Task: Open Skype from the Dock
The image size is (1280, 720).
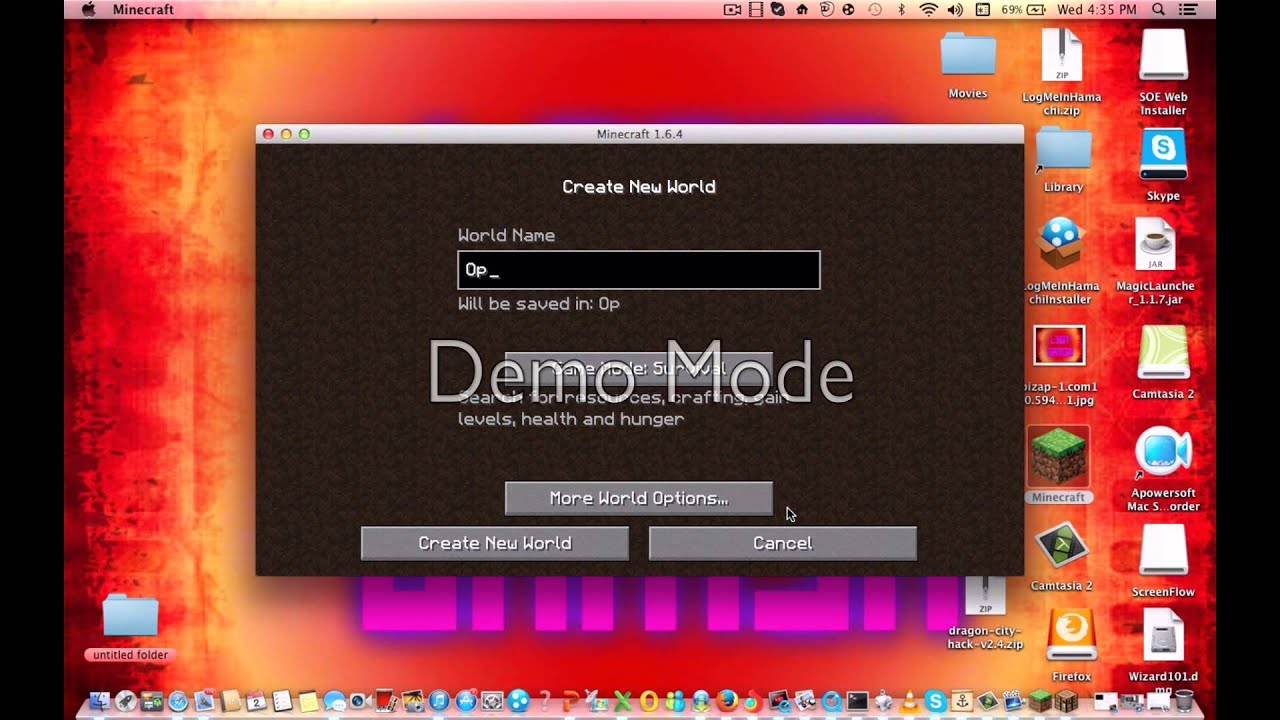Action: click(x=935, y=701)
